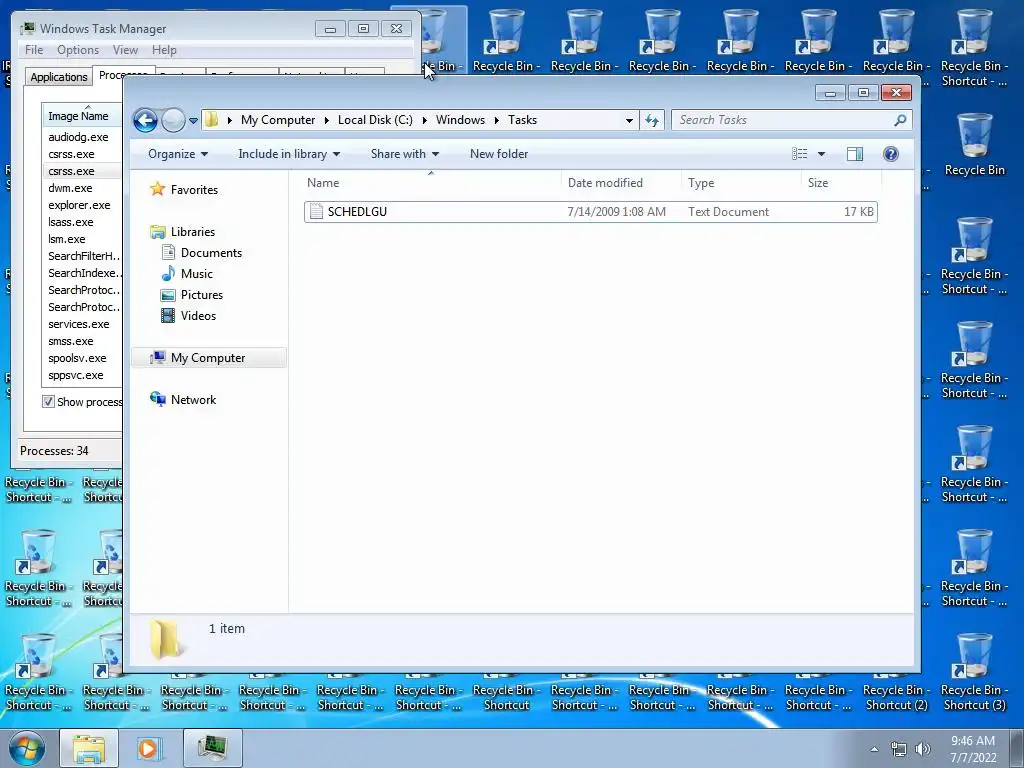Image resolution: width=1024 pixels, height=768 pixels.
Task: Open Windows Explorer from the taskbar
Action: point(89,748)
